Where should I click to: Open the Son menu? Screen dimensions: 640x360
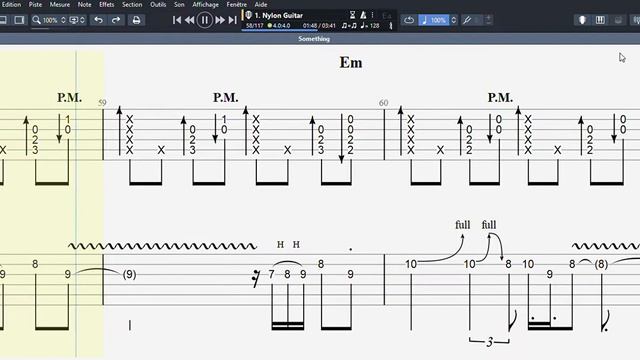(179, 4)
